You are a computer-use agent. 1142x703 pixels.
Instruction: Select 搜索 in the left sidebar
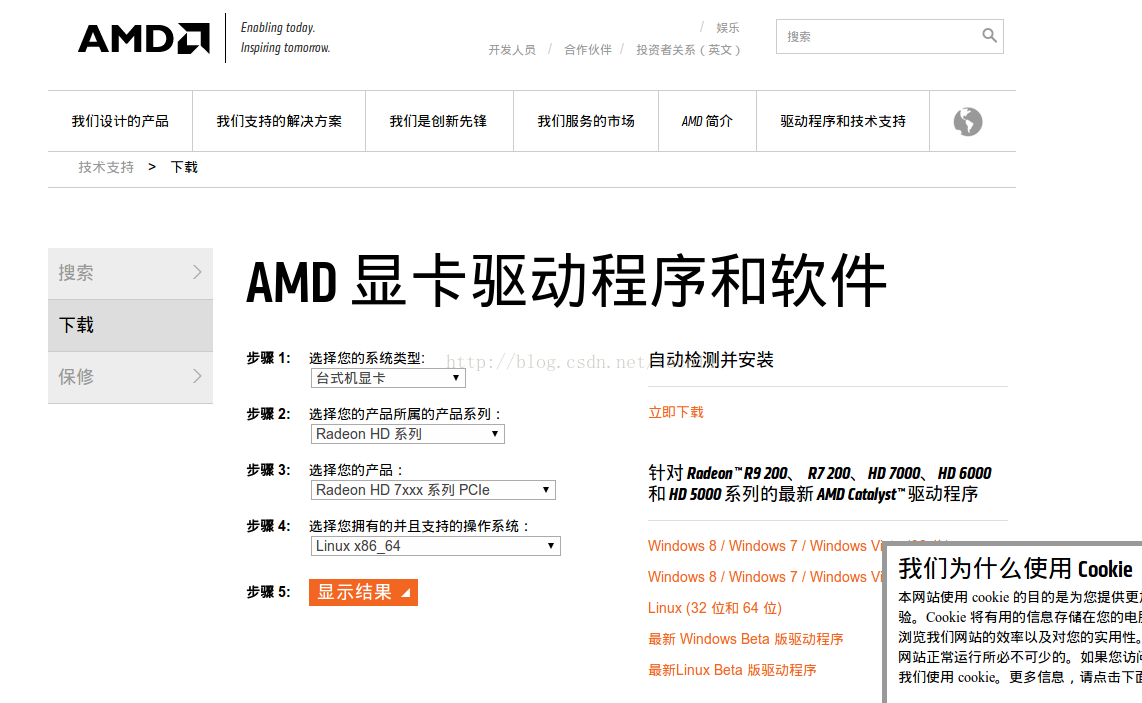point(130,273)
